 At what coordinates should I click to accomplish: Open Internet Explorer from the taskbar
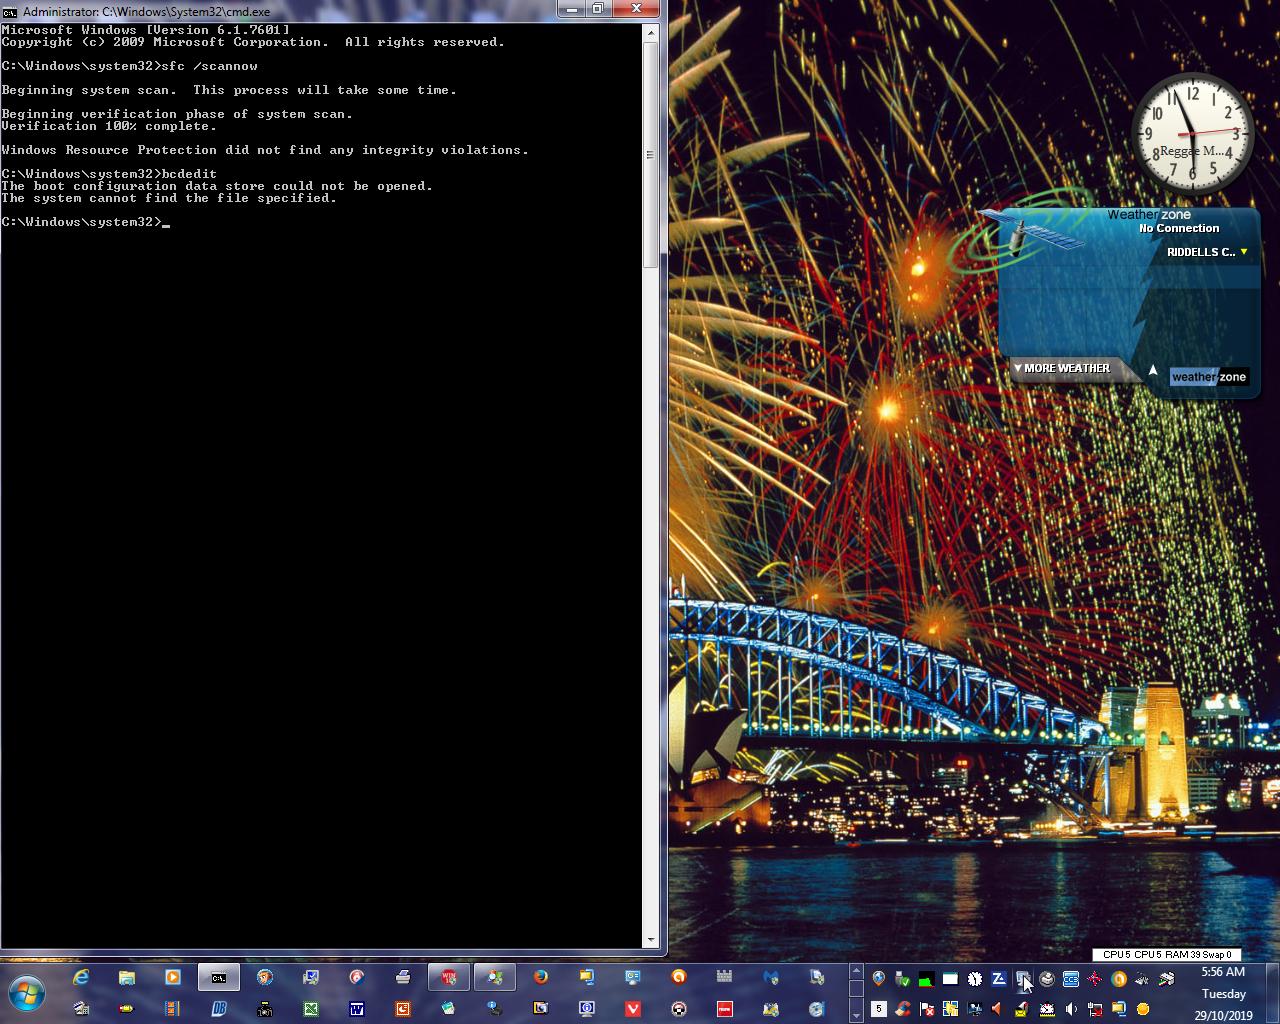click(81, 977)
